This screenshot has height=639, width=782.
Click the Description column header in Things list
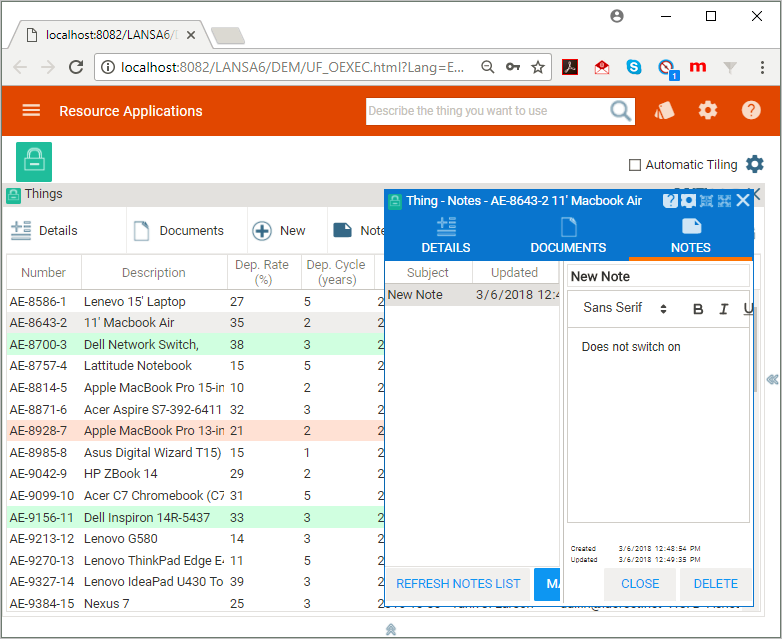click(x=154, y=273)
